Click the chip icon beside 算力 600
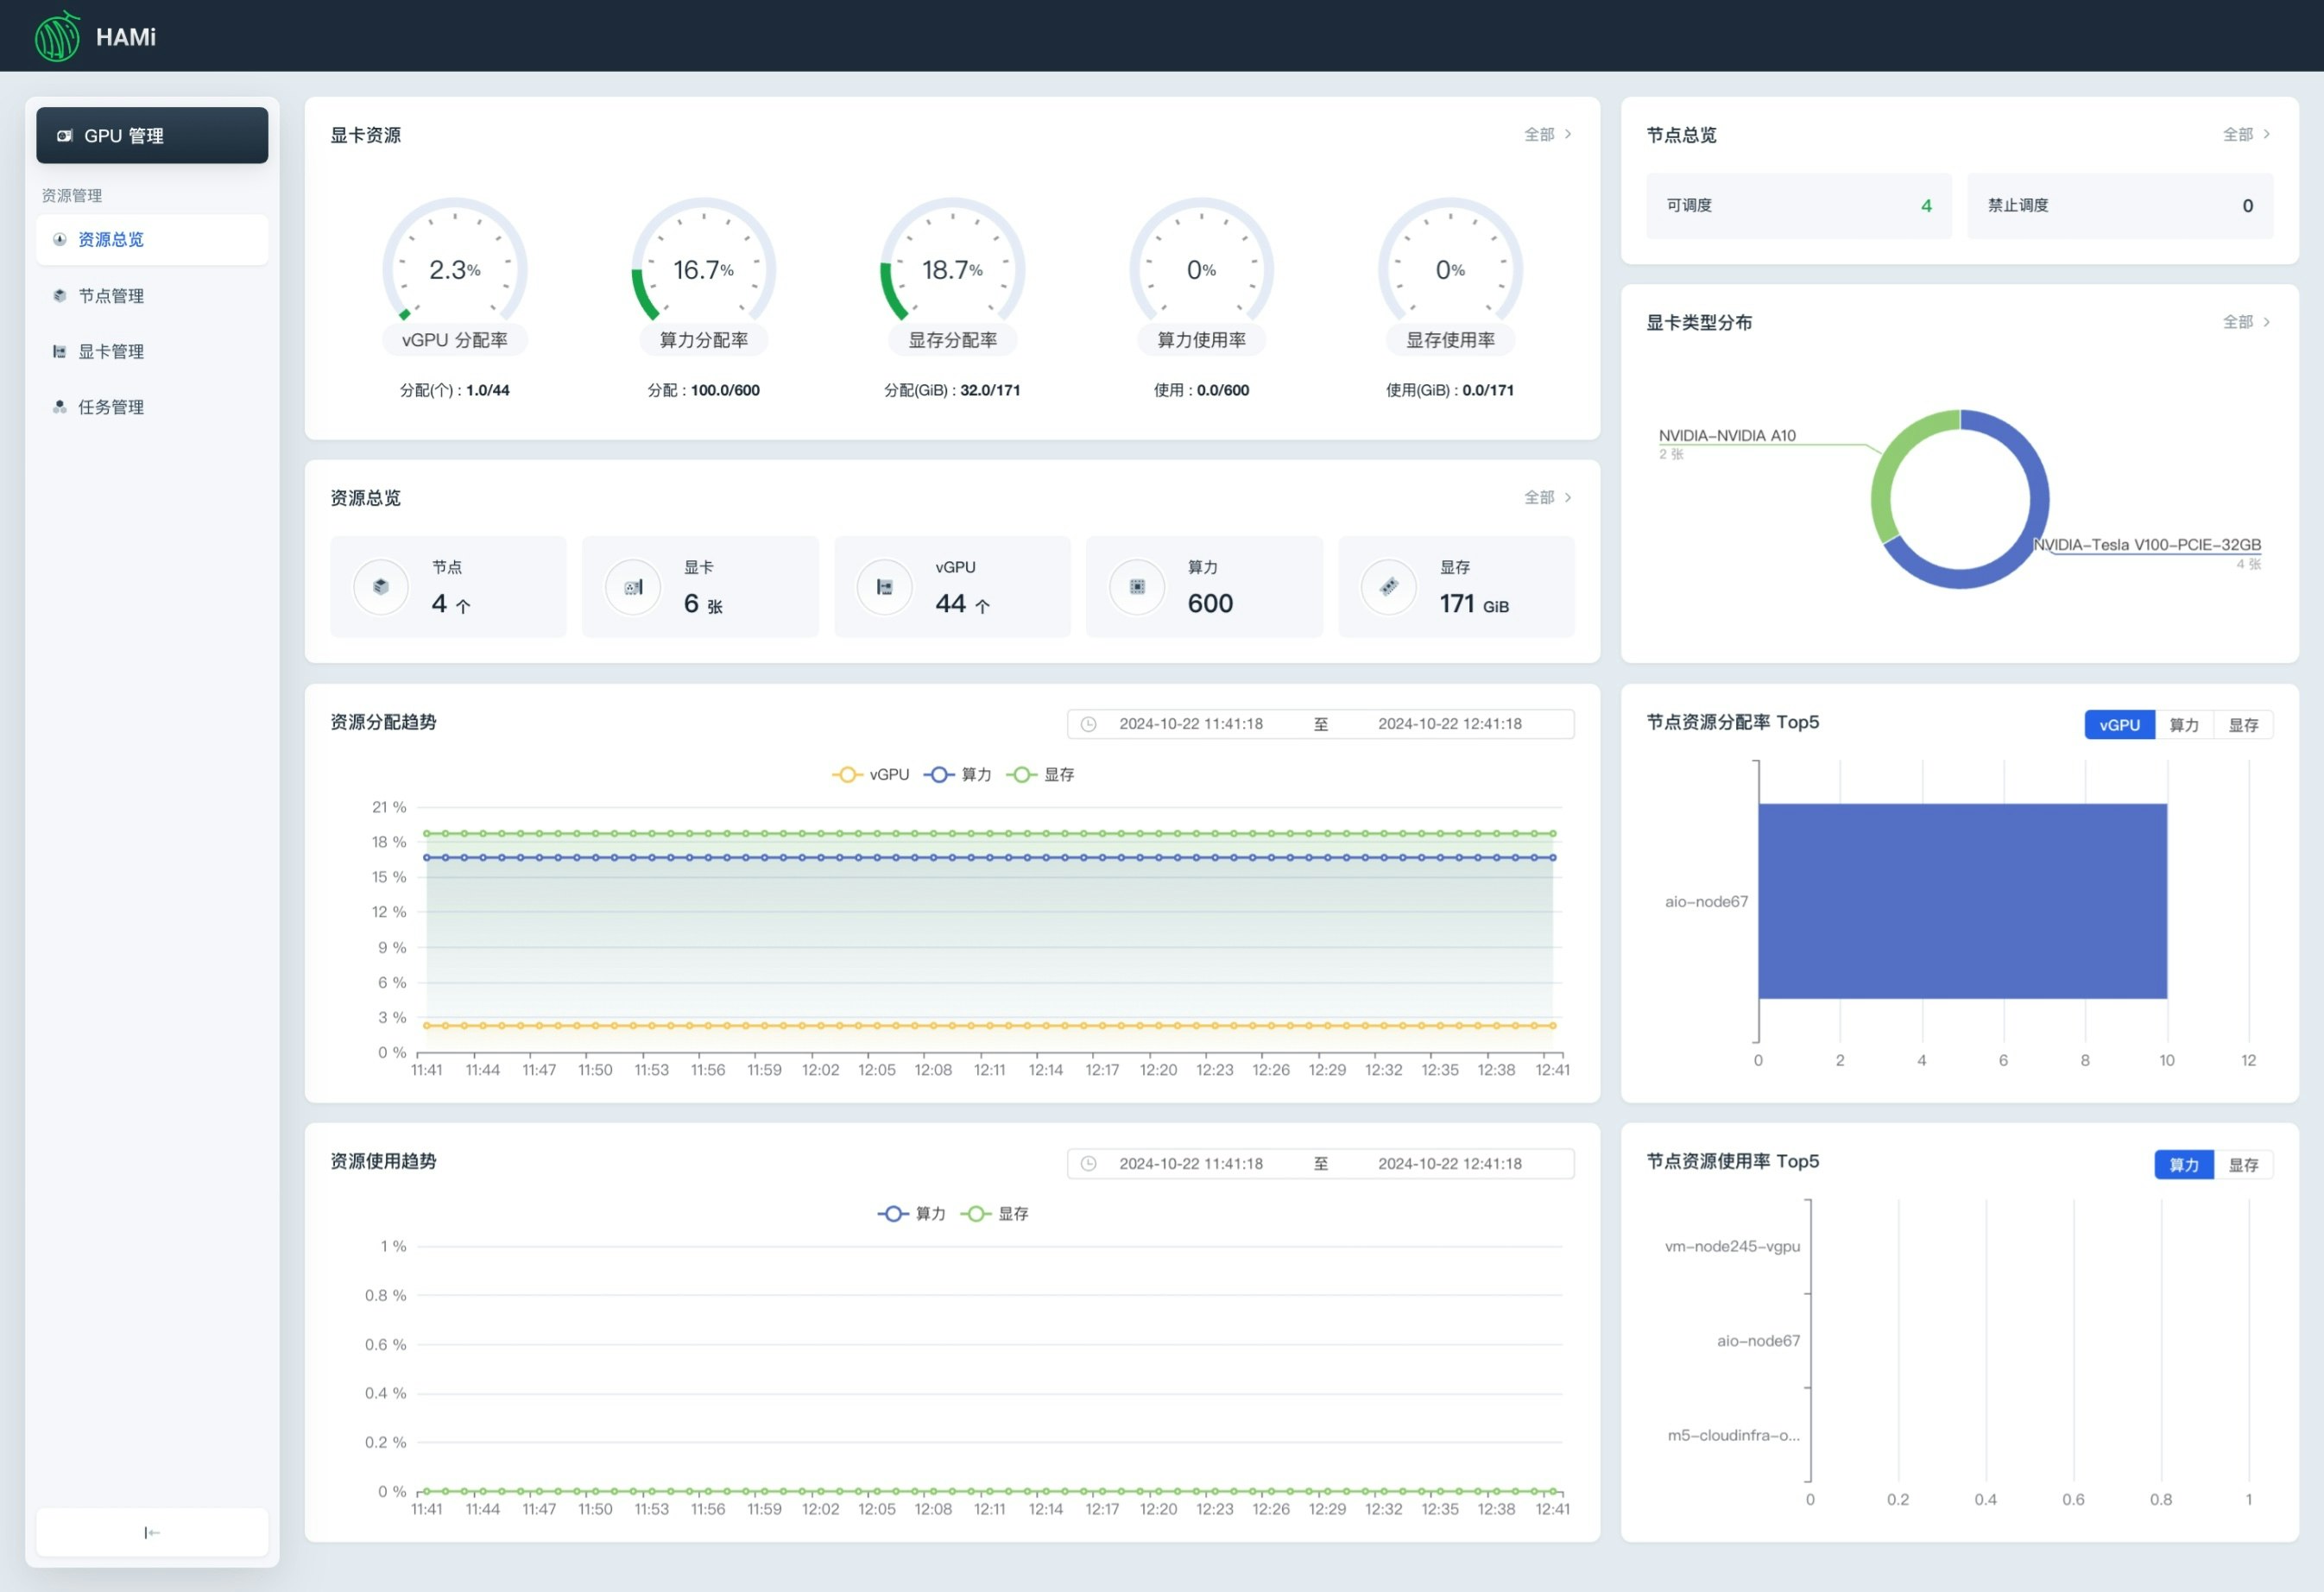Viewport: 2324px width, 1592px height. point(1137,587)
